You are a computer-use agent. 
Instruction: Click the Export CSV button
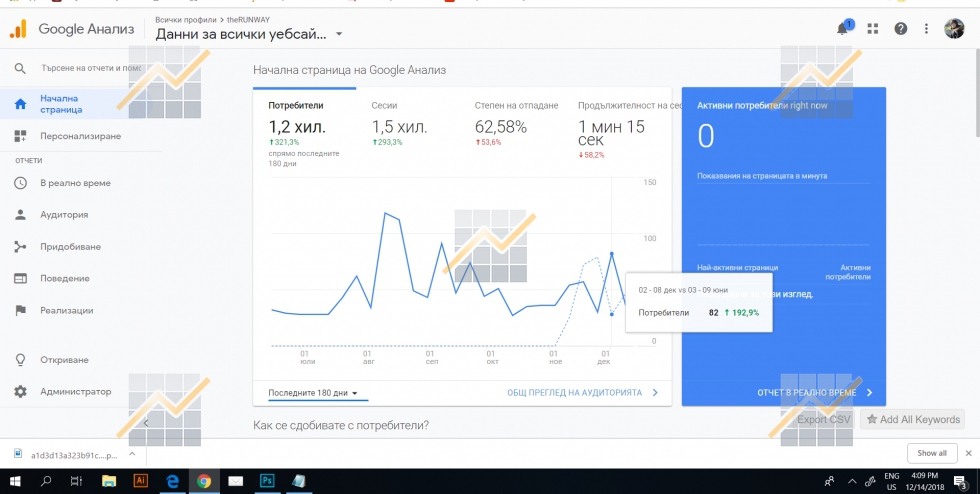[x=823, y=420]
